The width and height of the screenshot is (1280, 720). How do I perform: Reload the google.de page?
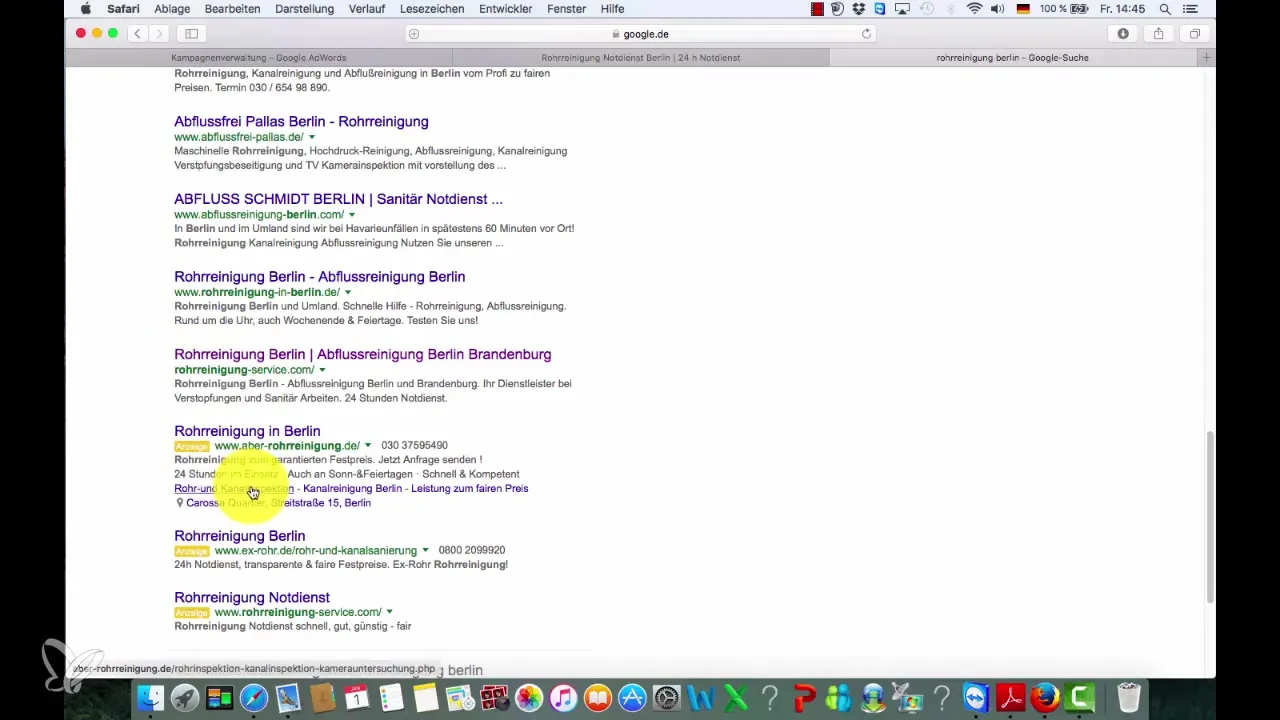866,34
